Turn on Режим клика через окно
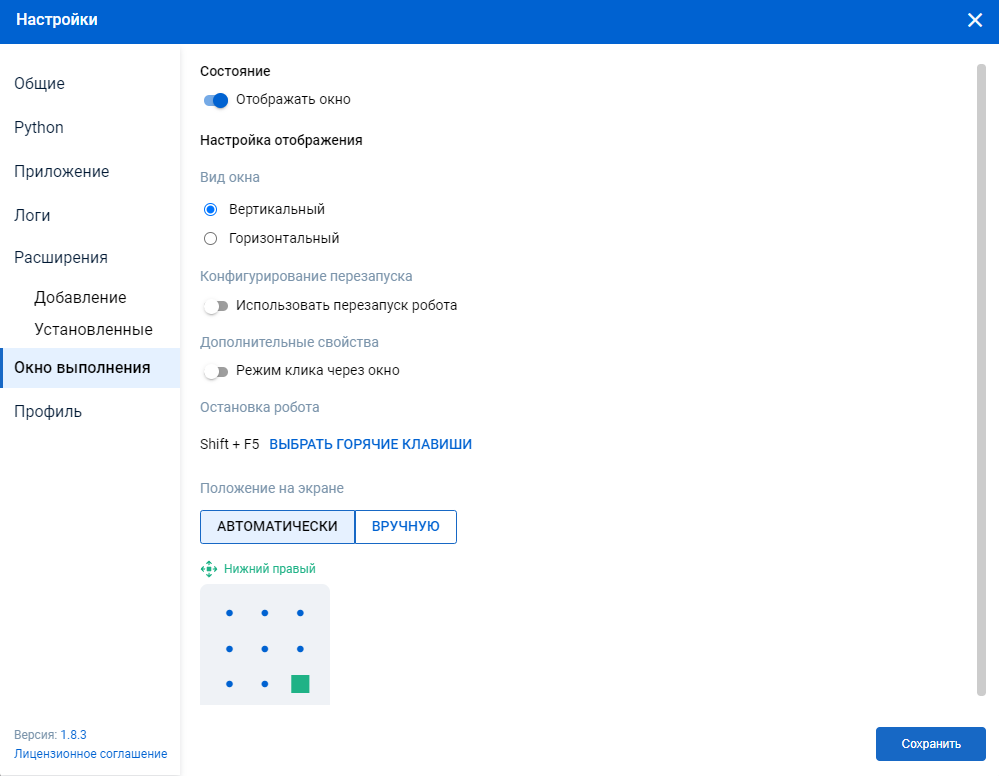The image size is (999, 776). tap(216, 371)
